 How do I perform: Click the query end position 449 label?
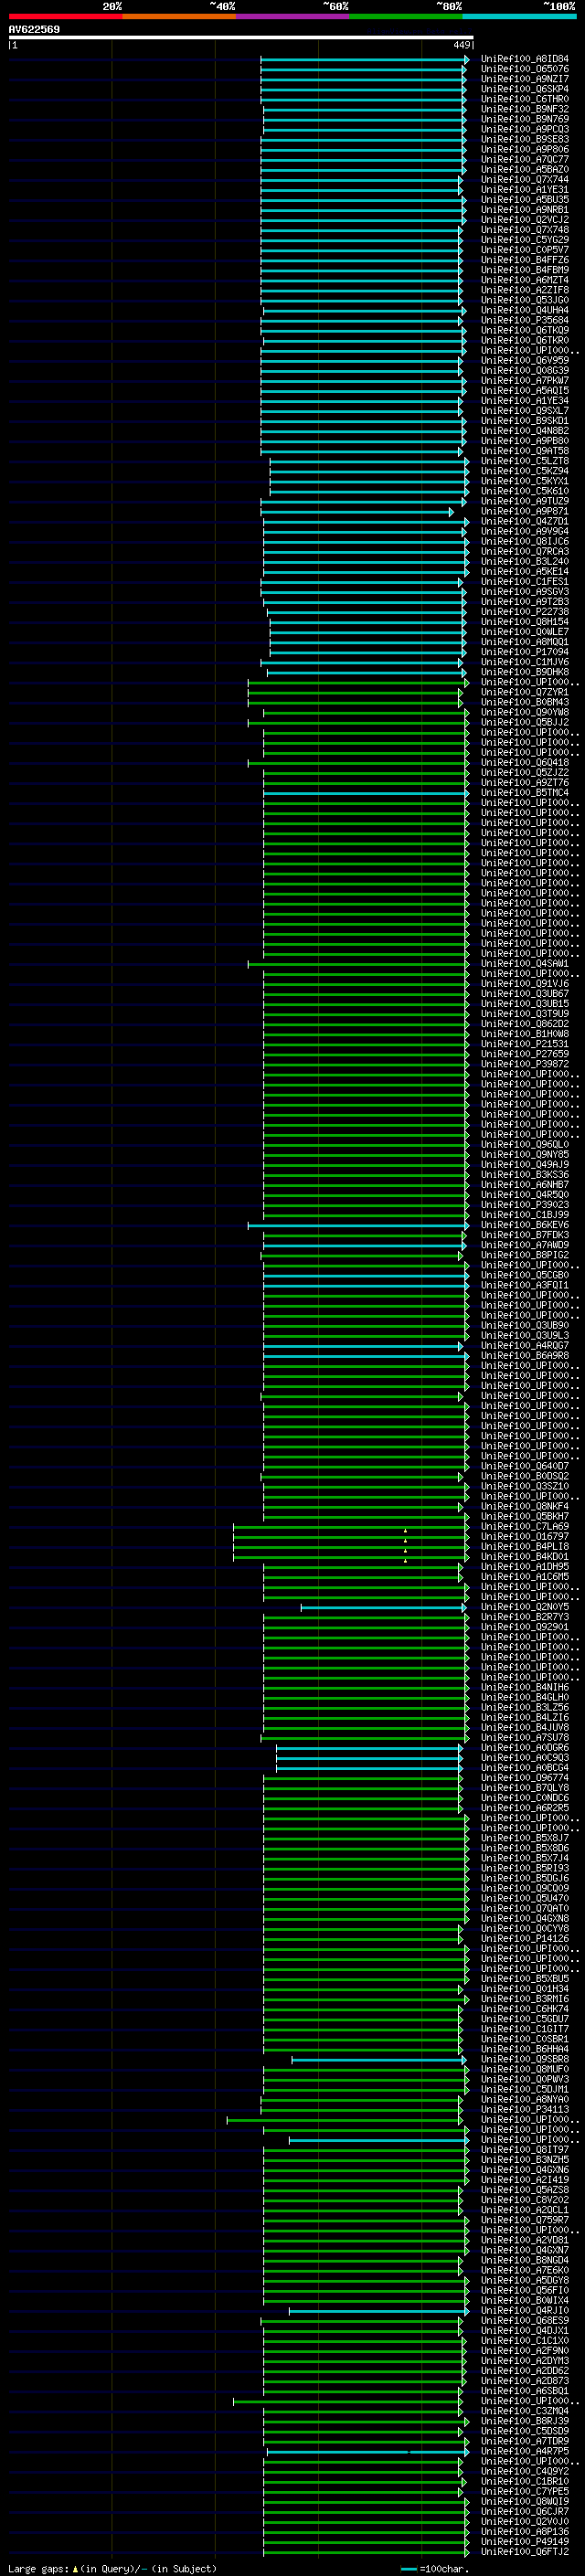(x=462, y=45)
